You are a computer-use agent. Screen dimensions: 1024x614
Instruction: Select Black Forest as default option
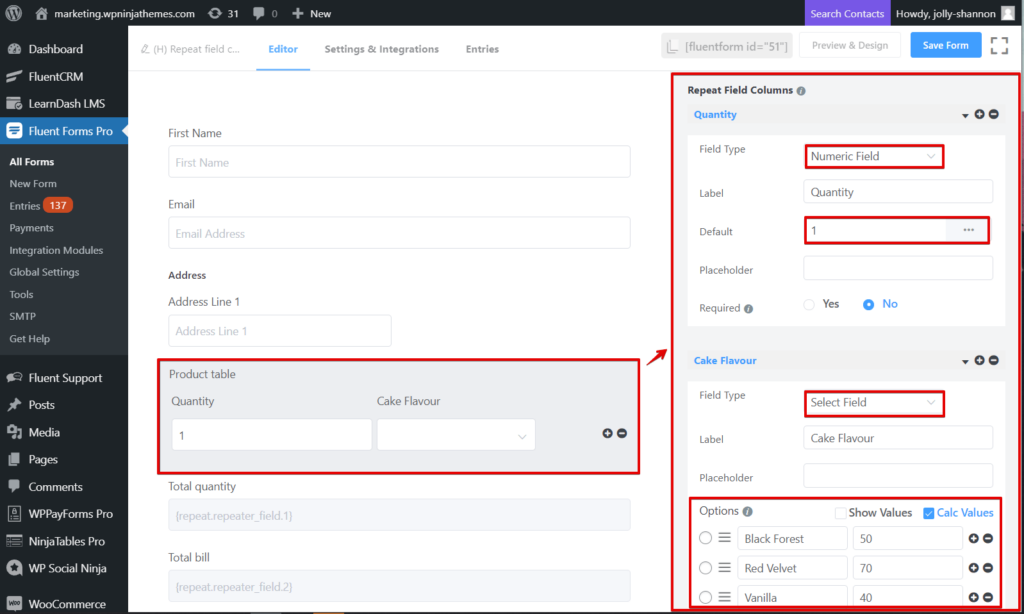(x=705, y=538)
